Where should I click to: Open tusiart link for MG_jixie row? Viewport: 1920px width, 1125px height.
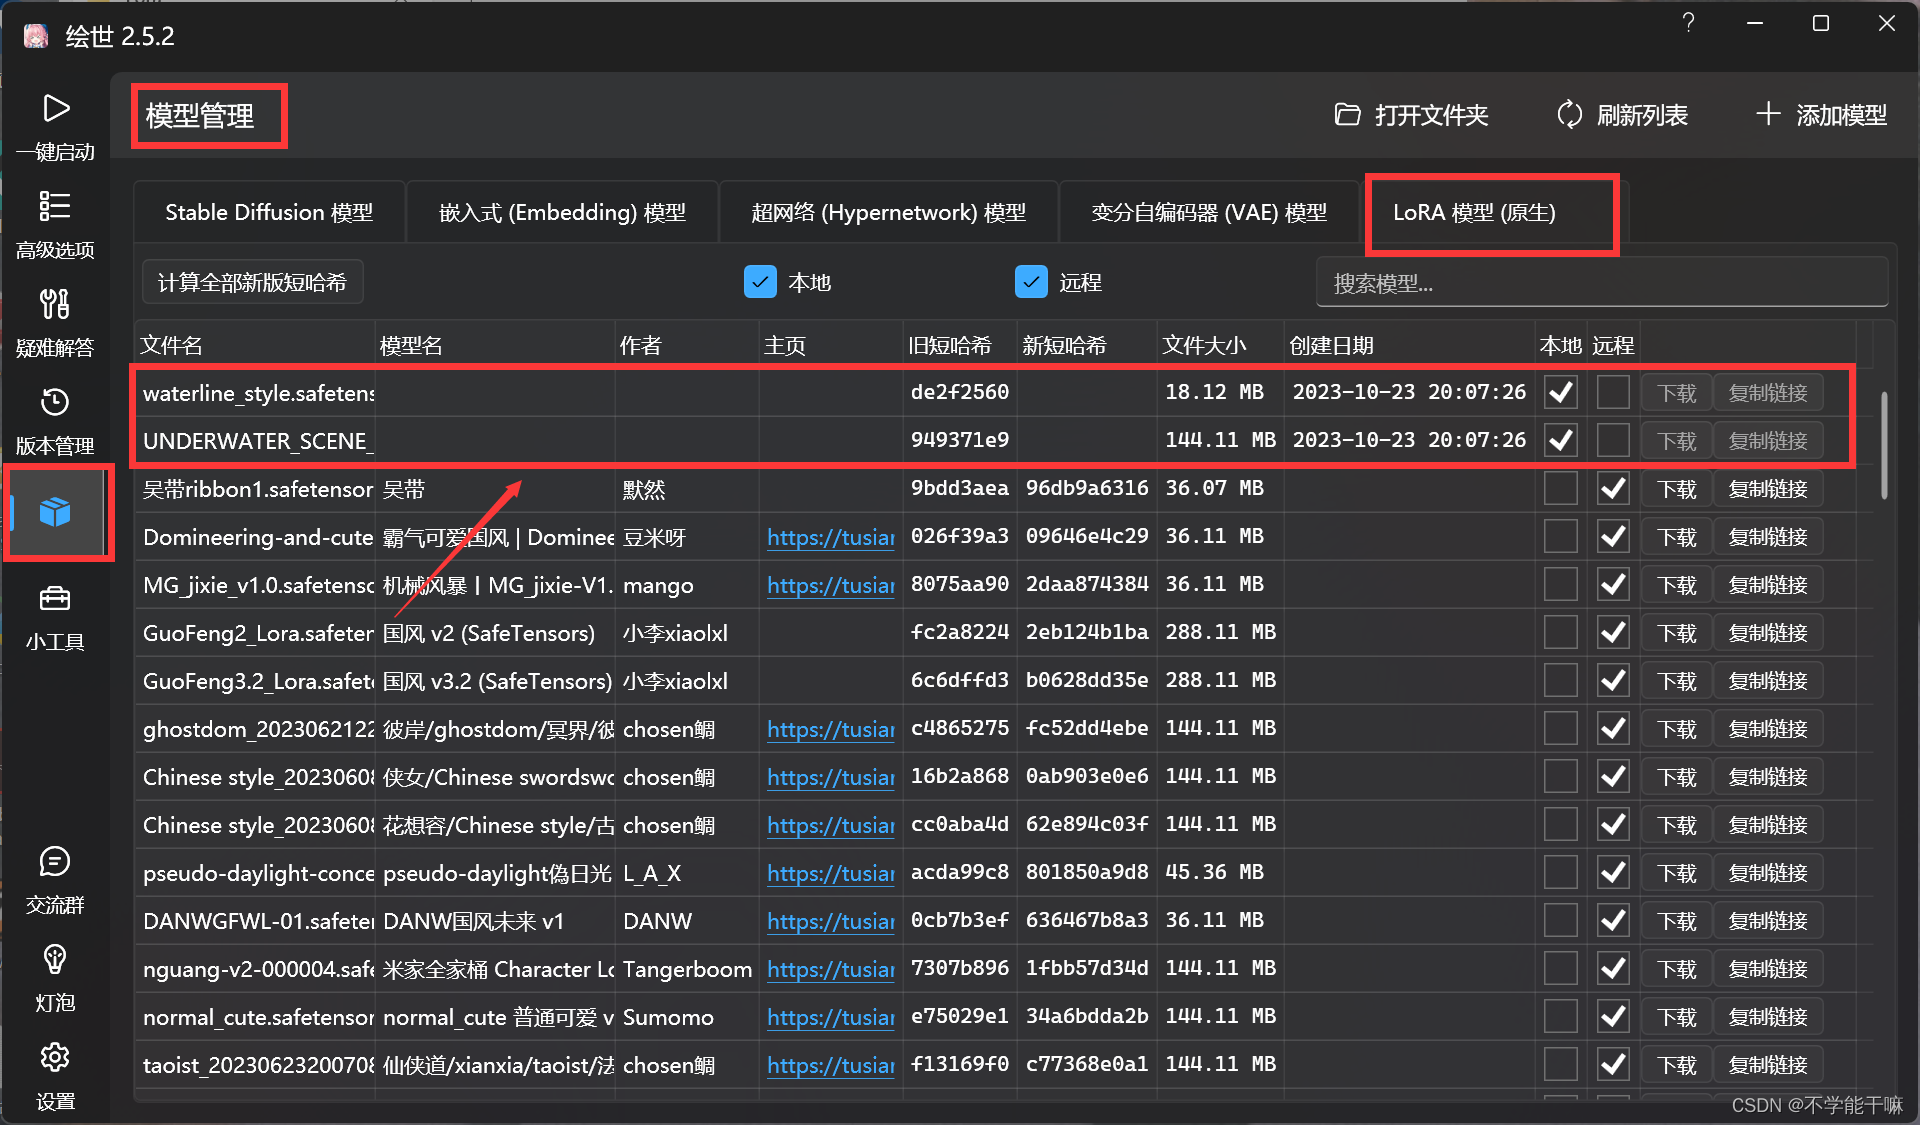click(830, 586)
